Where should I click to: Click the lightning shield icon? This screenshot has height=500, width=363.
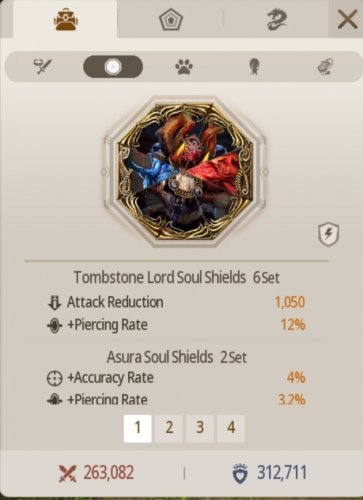[x=328, y=235]
